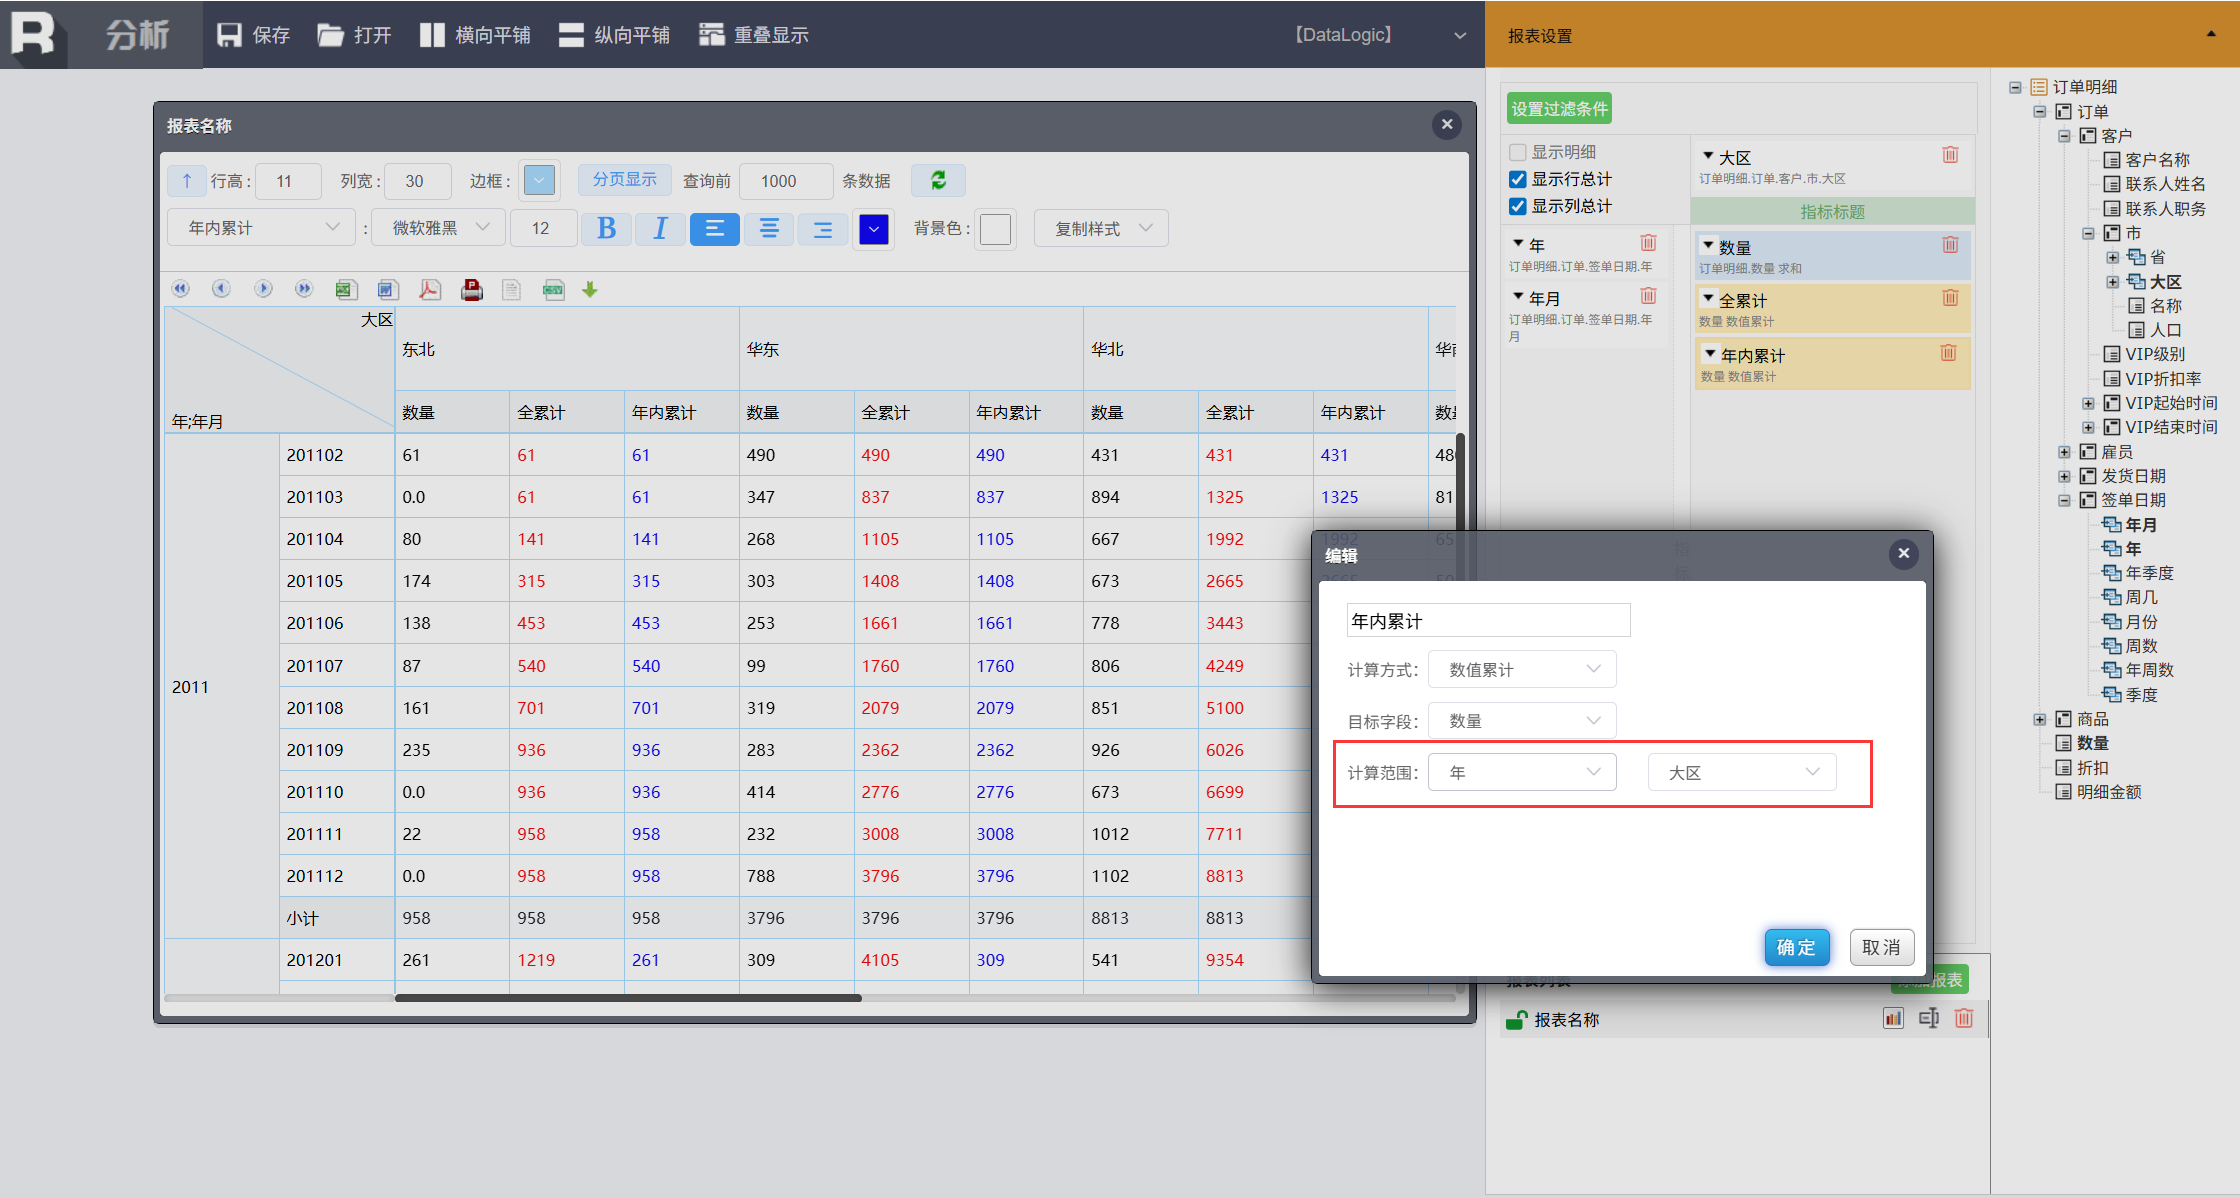
Task: Toggle the 显示列总计 checkbox
Action: [x=1518, y=206]
